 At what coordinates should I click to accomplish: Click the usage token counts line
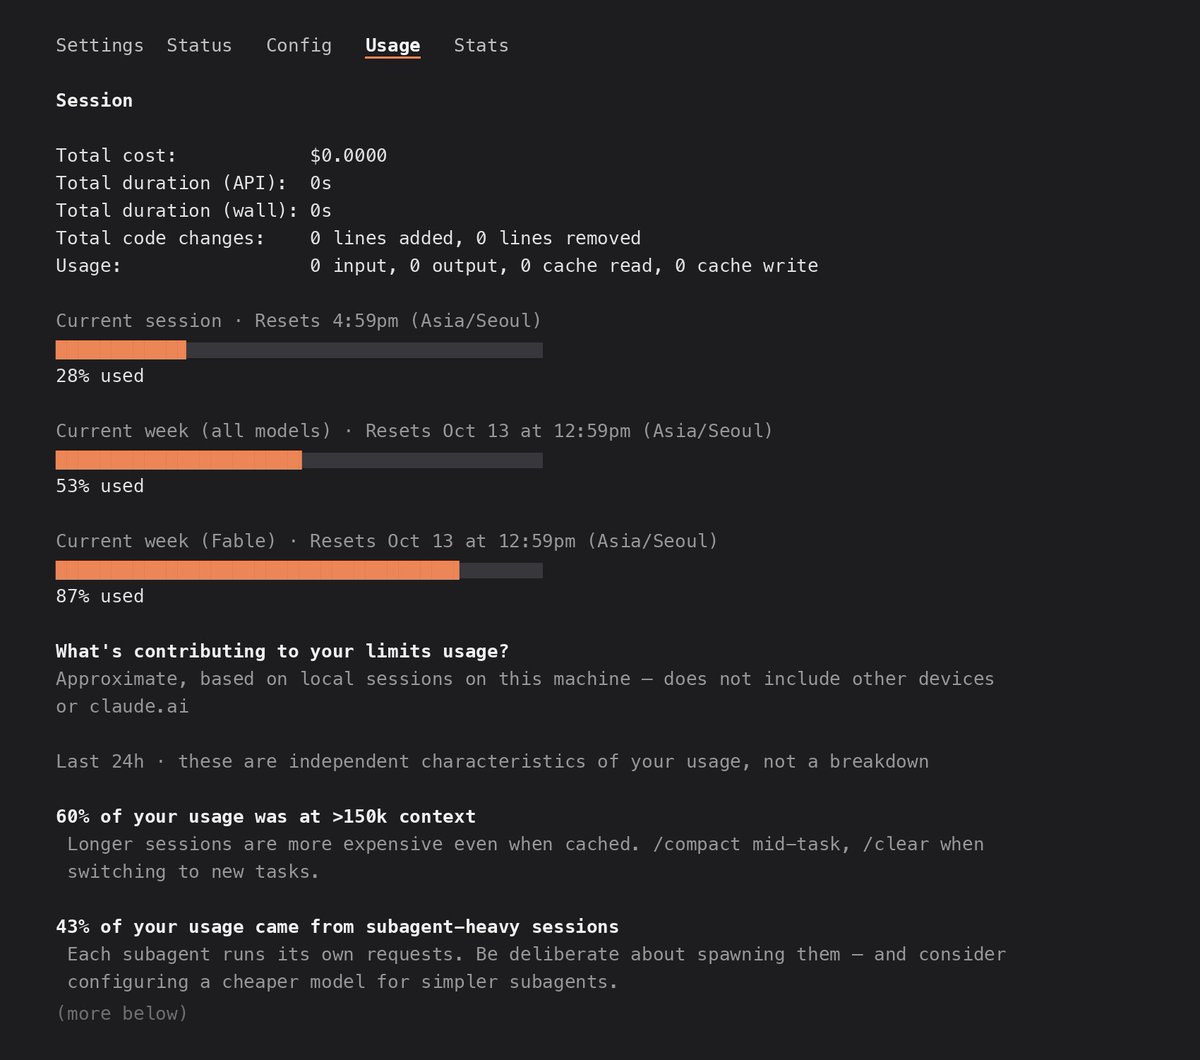[x=564, y=265]
